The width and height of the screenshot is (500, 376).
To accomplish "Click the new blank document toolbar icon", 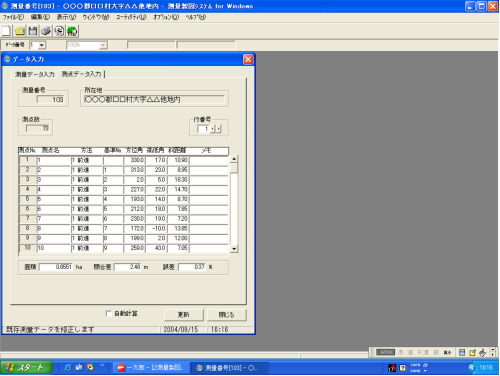I will click(6, 31).
